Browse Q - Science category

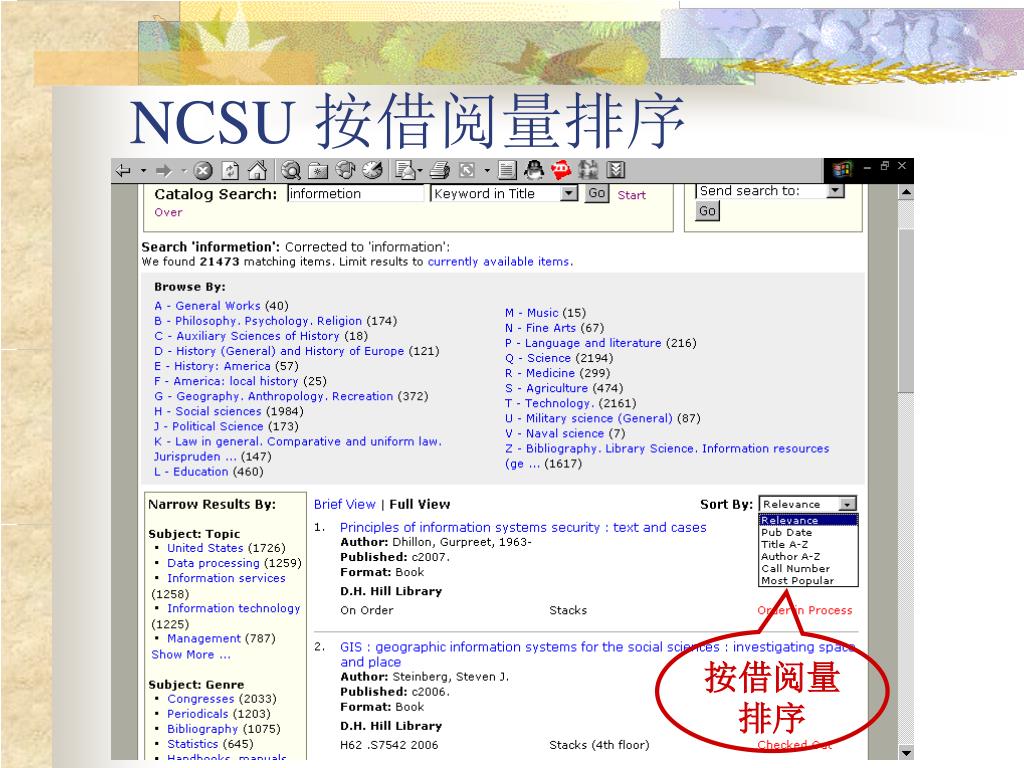[x=537, y=358]
